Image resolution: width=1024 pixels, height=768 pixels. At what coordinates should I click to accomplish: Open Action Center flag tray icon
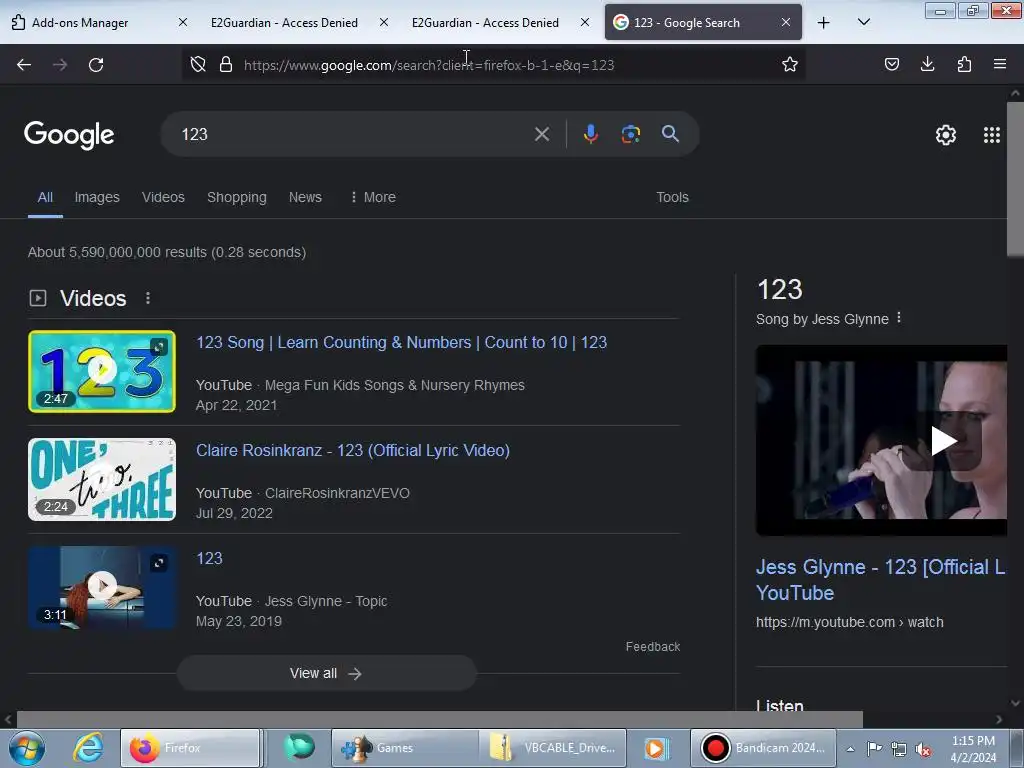pos(874,748)
